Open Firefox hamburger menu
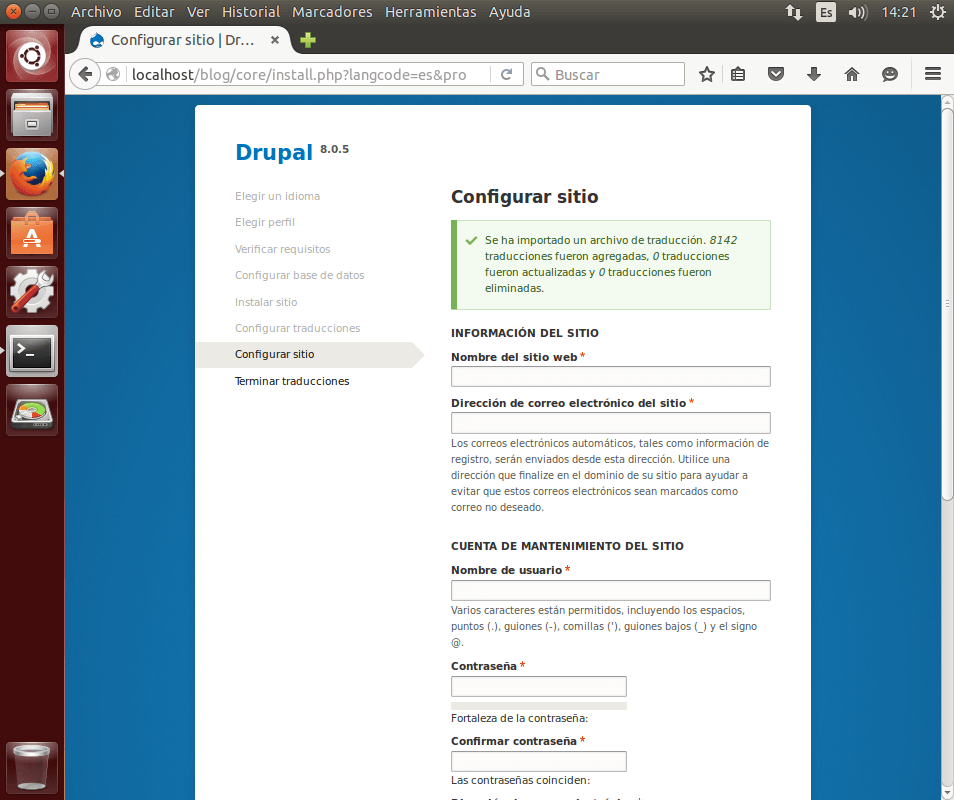 pyautogui.click(x=933, y=74)
